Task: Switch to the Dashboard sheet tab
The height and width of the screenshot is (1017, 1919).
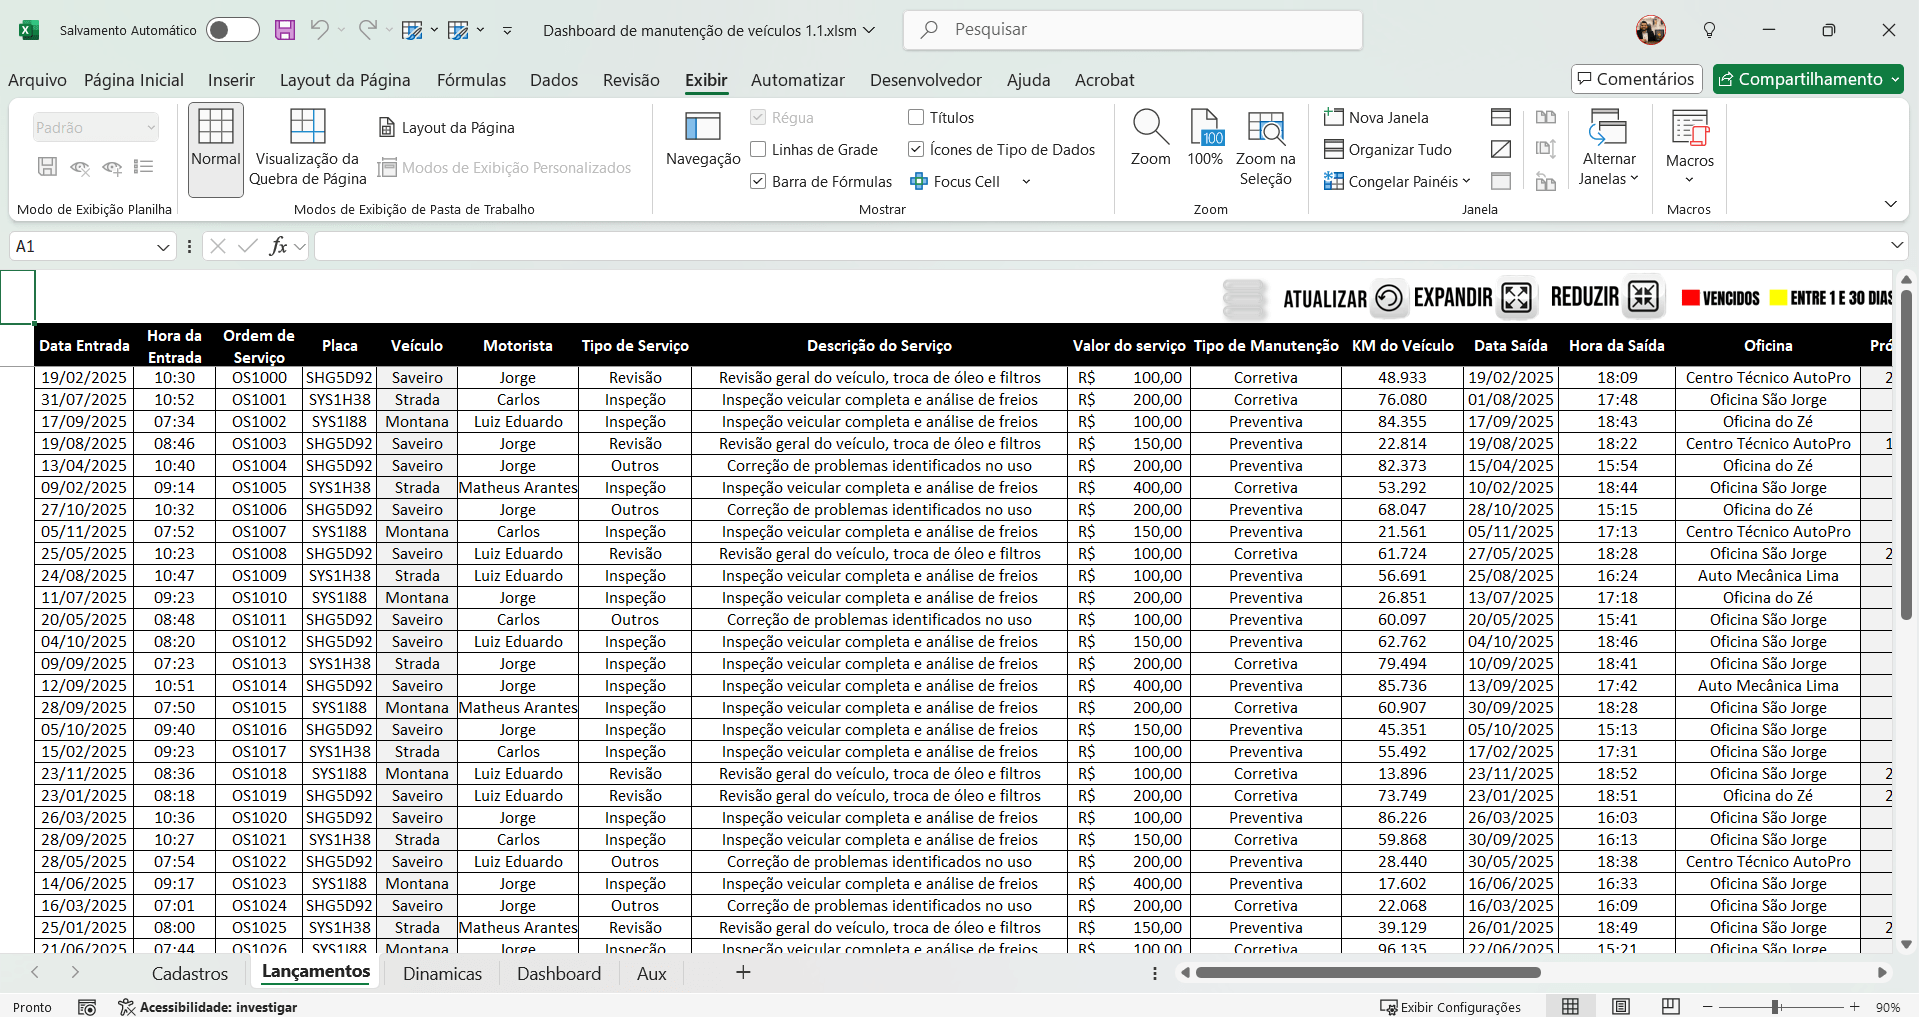Action: (558, 973)
